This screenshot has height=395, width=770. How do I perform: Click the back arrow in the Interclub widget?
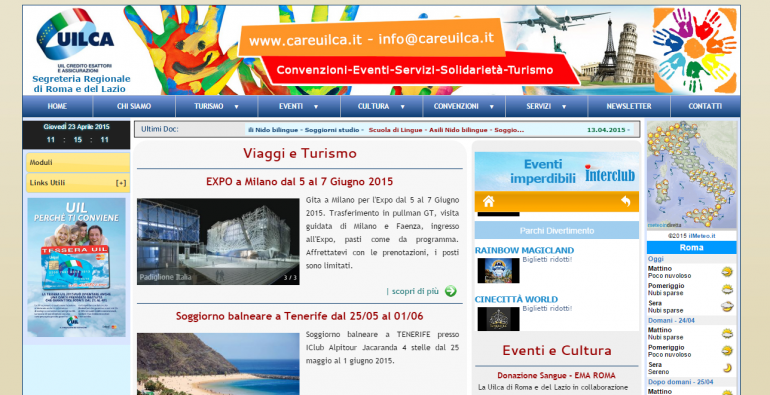coord(626,201)
